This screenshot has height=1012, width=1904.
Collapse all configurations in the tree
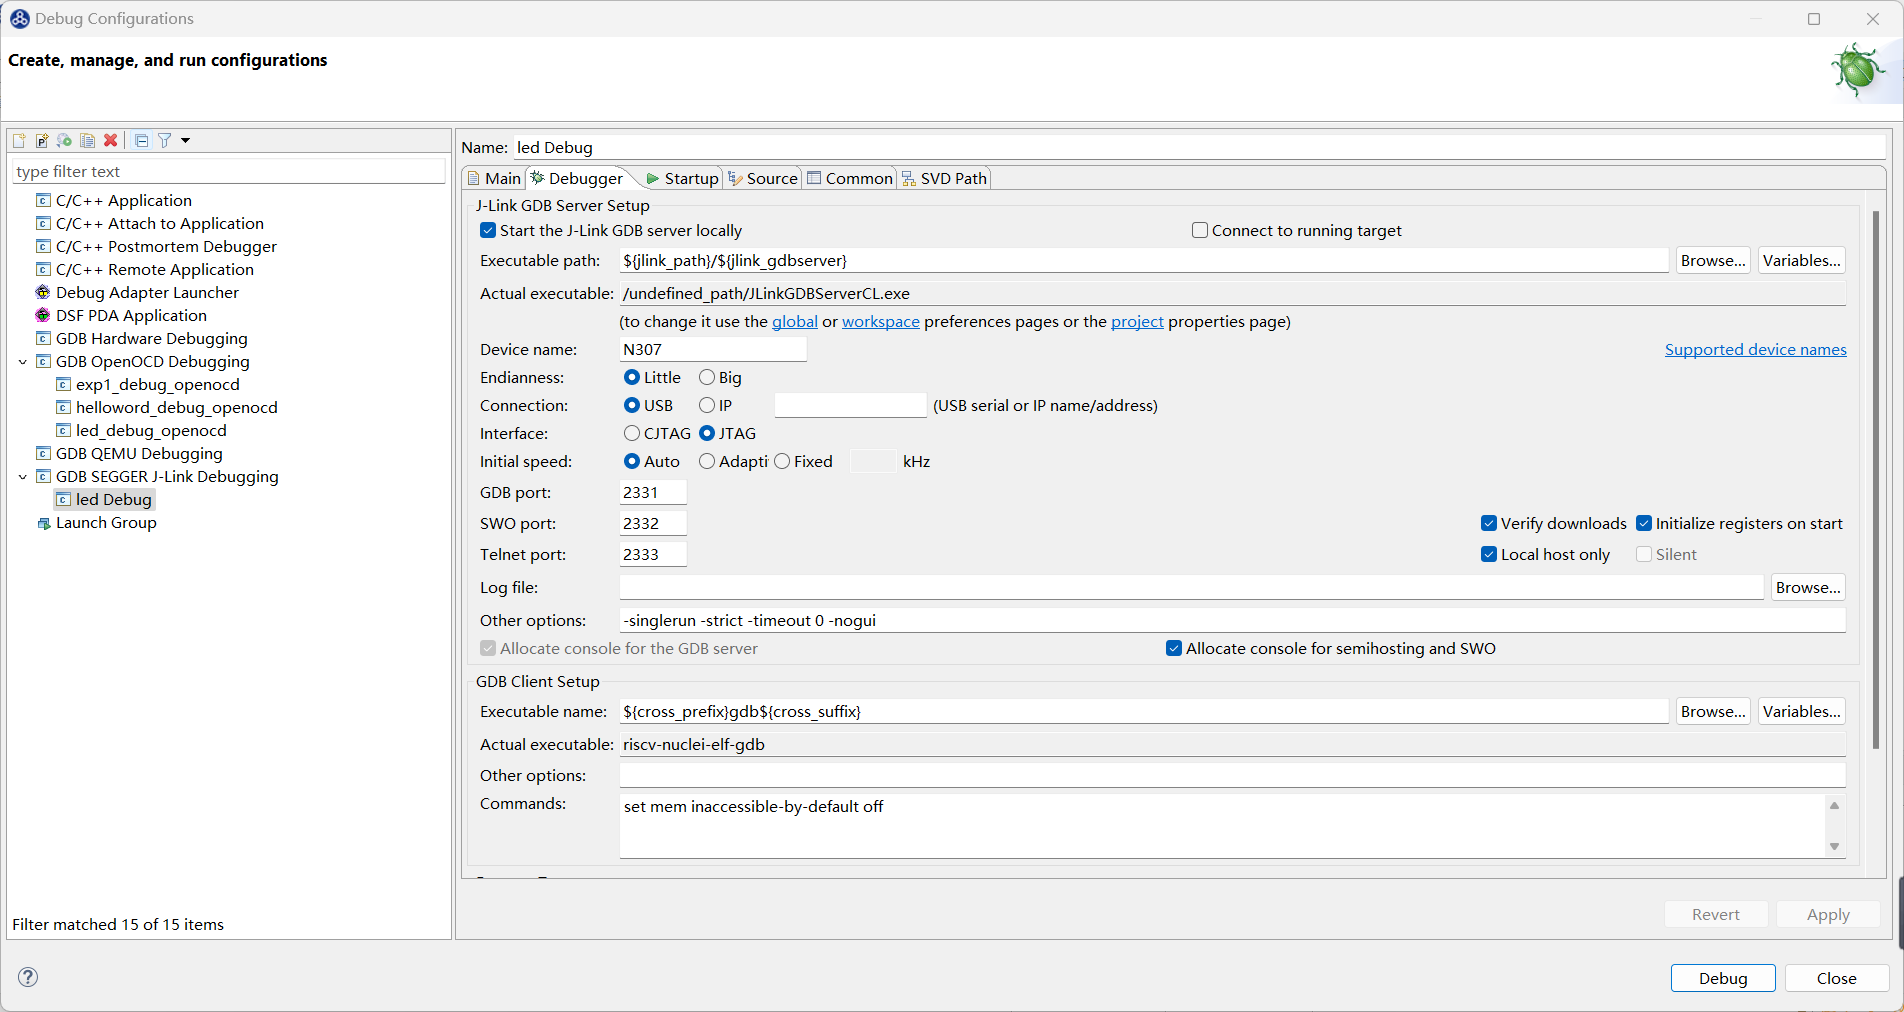(x=142, y=141)
